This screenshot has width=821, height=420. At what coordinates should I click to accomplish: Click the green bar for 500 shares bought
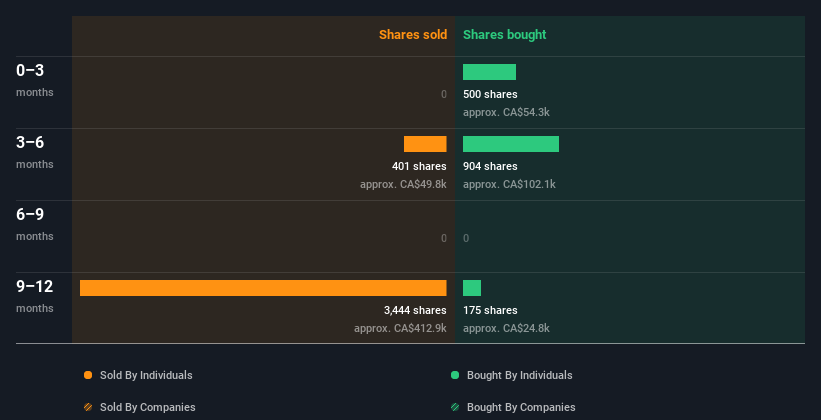[x=489, y=72]
